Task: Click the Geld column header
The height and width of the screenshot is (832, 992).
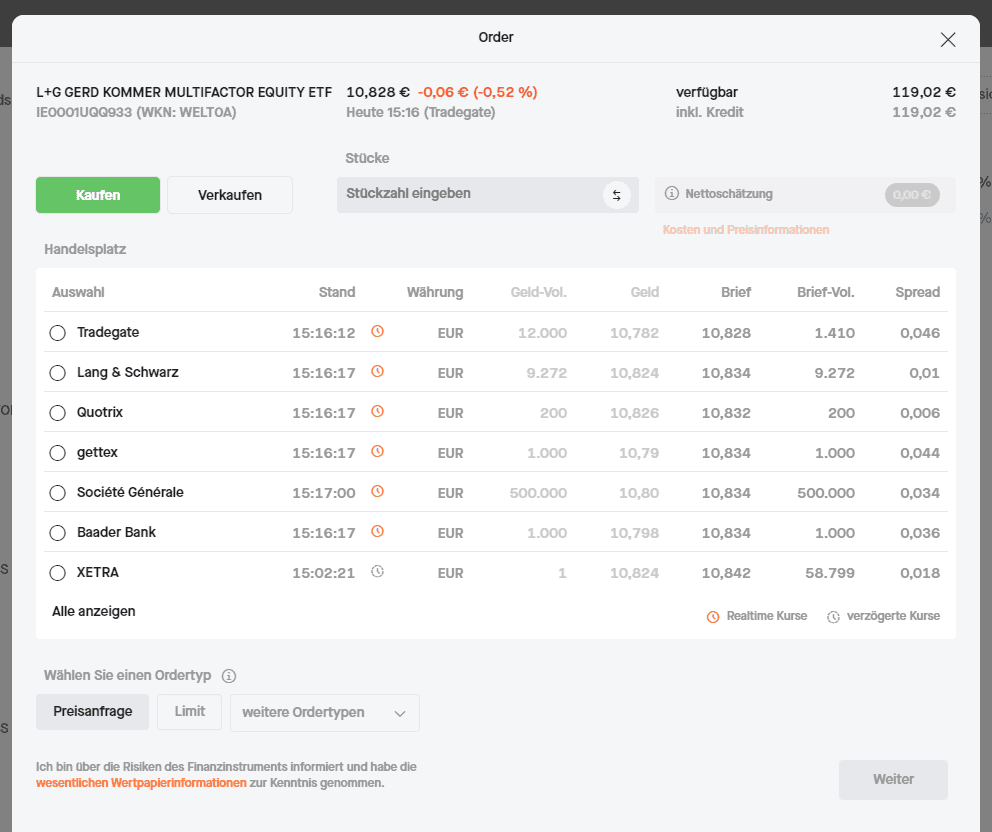Action: pyautogui.click(x=645, y=292)
